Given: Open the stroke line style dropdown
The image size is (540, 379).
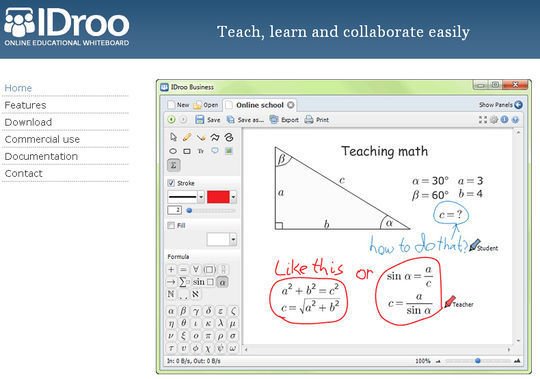Looking at the screenshot, I should click(186, 197).
